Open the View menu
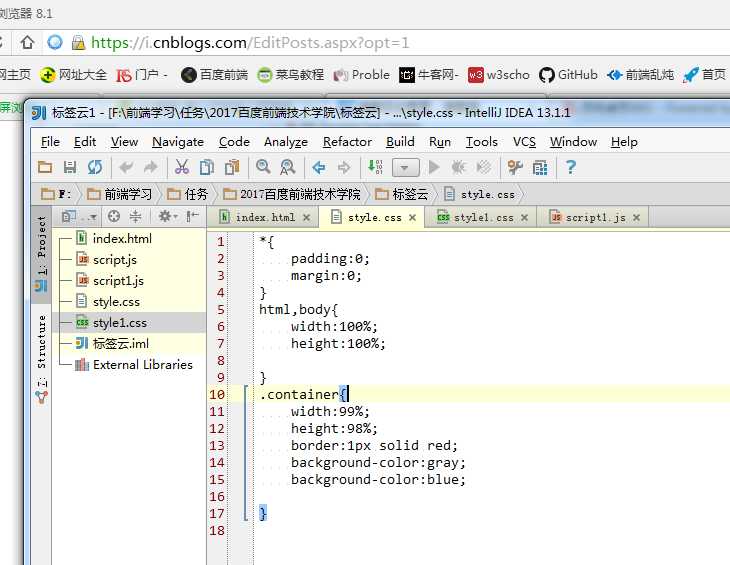730x565 pixels. [124, 142]
